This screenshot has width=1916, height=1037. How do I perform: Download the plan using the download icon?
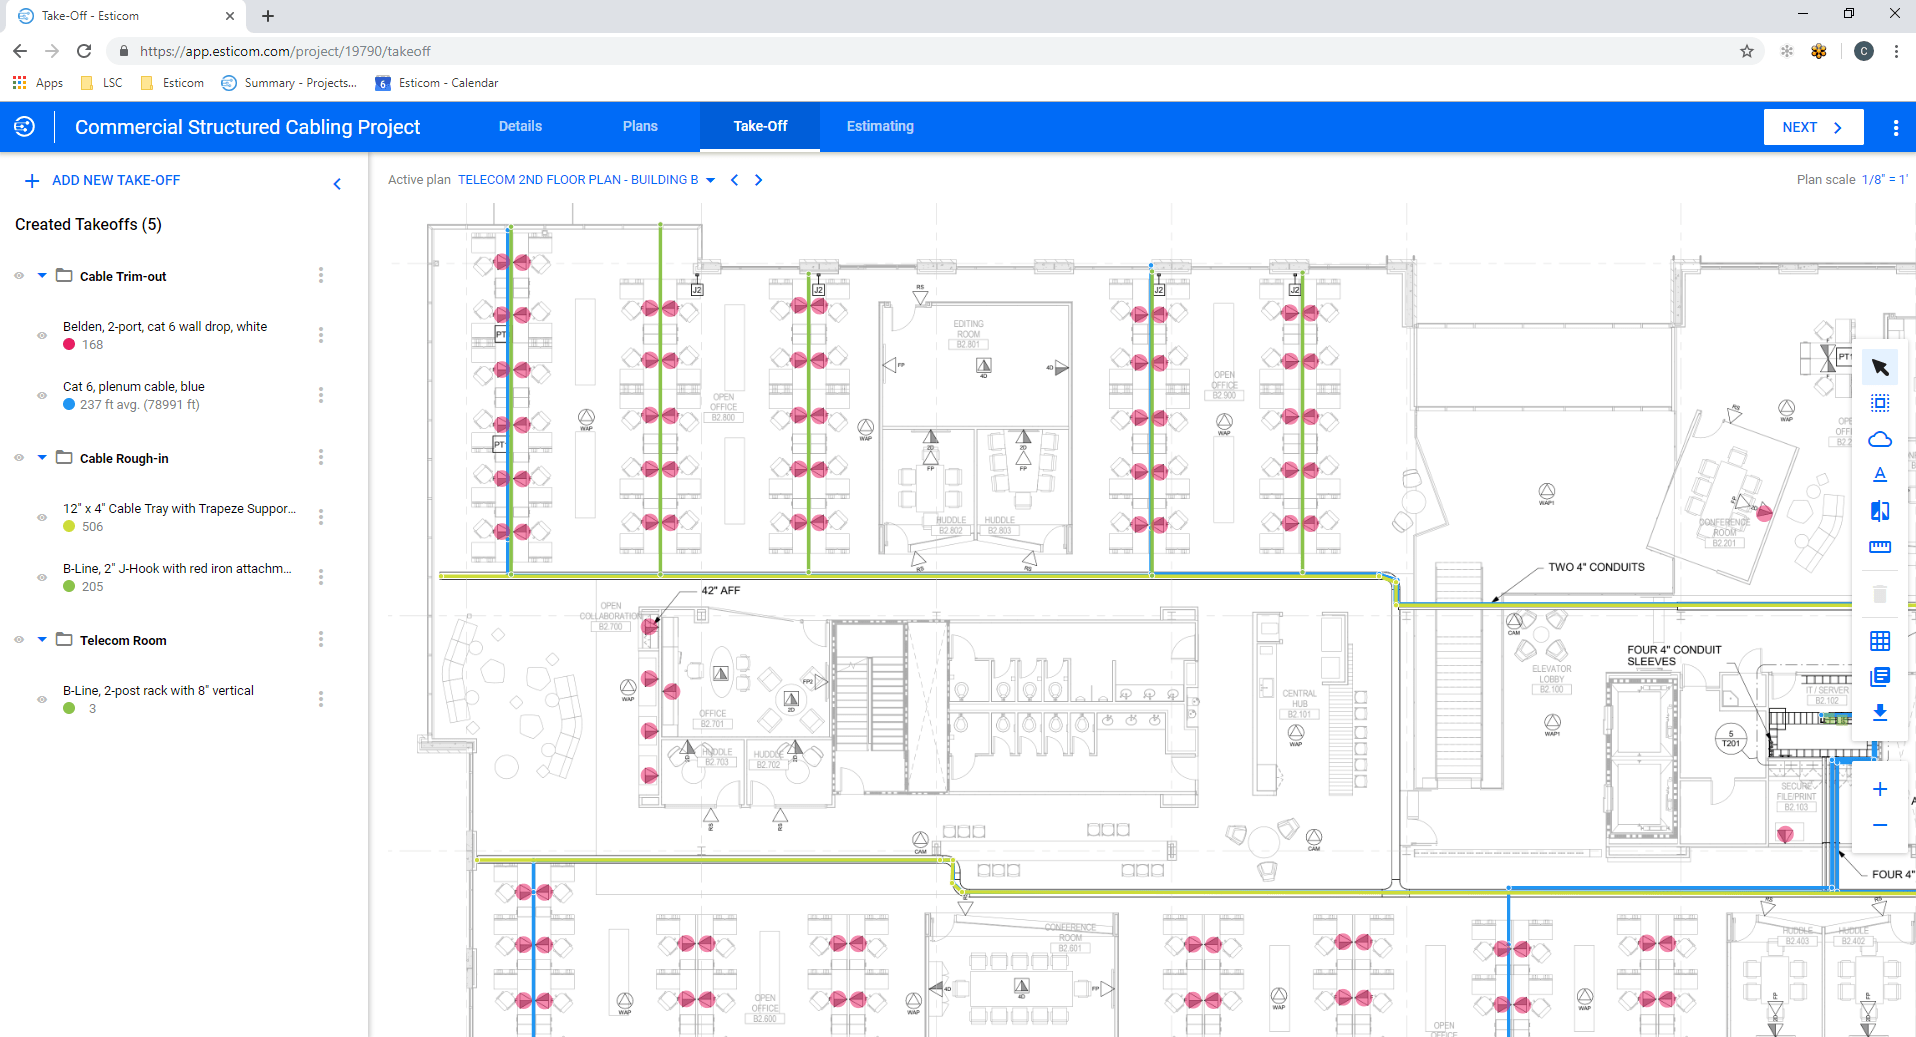pyautogui.click(x=1880, y=713)
